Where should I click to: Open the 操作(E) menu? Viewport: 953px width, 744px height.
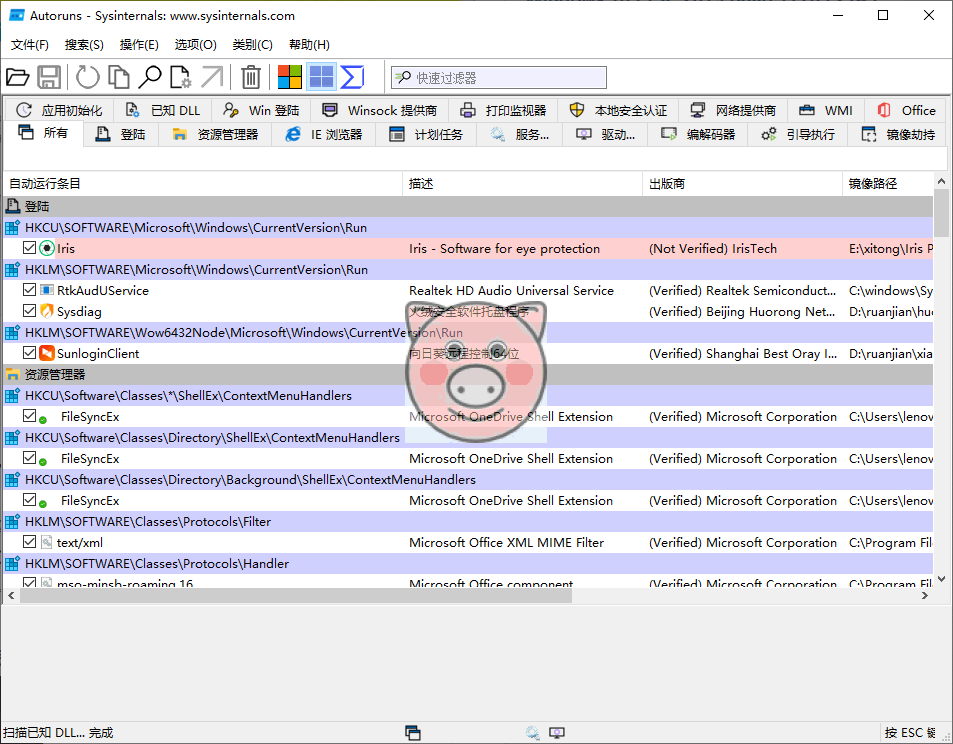coord(139,44)
